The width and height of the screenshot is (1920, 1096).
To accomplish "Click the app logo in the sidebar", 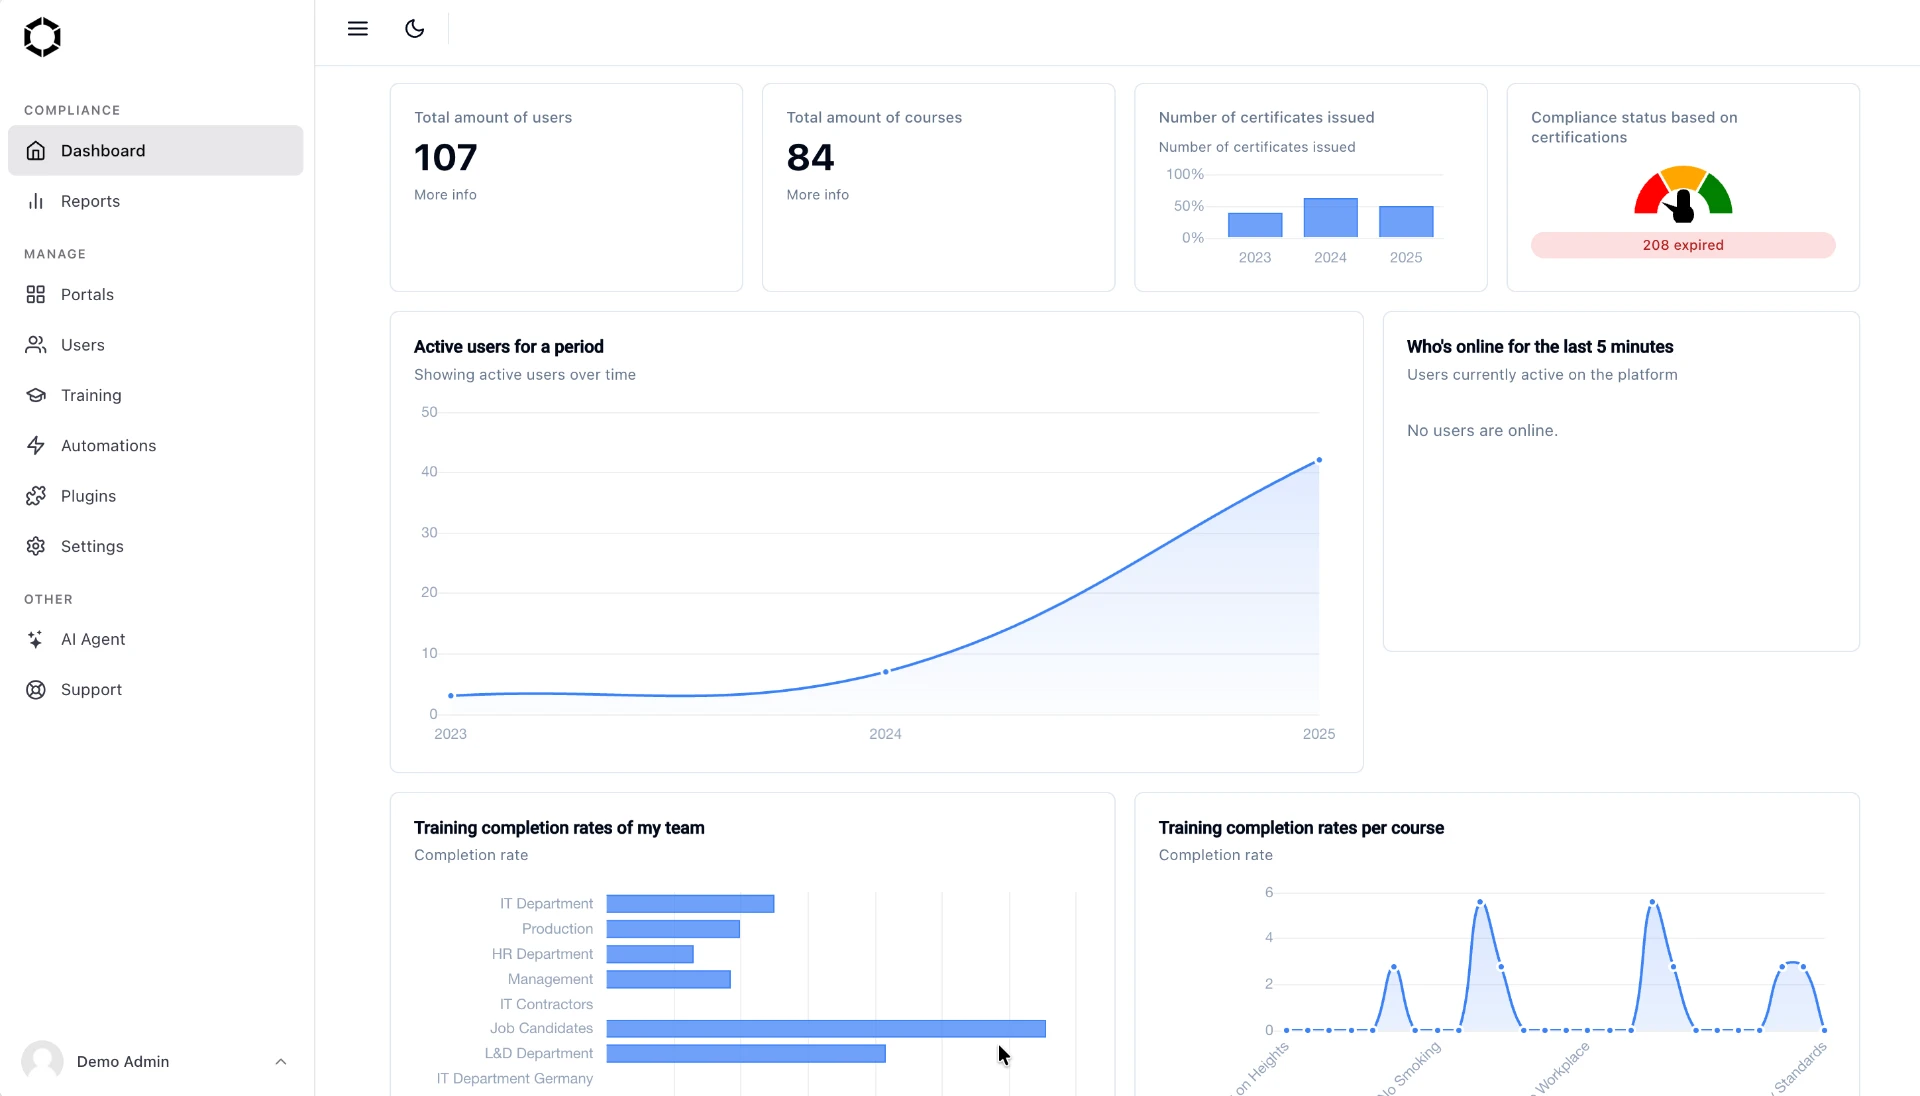I will point(42,37).
